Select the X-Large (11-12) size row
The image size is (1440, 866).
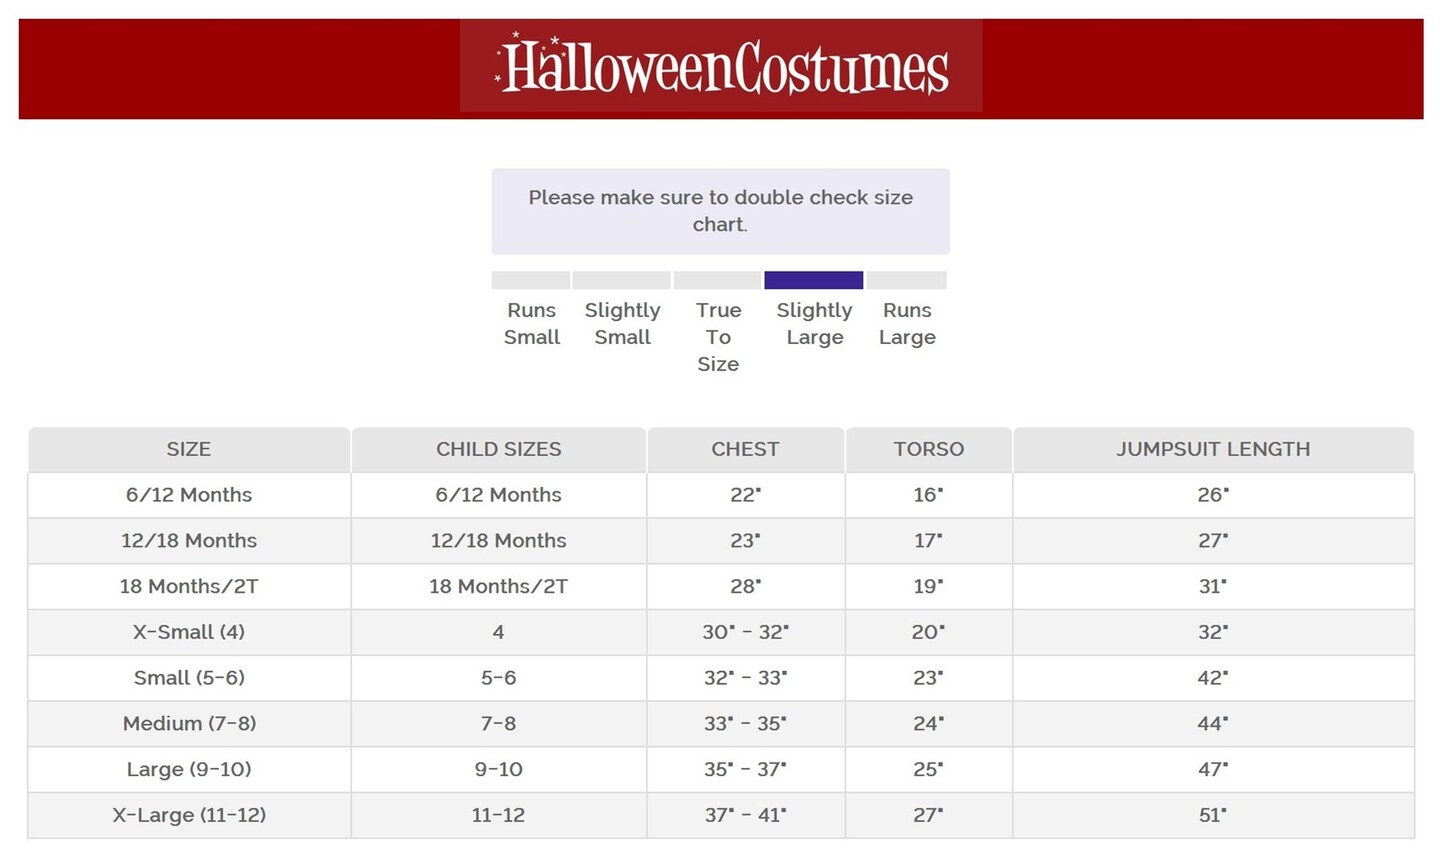(x=189, y=815)
